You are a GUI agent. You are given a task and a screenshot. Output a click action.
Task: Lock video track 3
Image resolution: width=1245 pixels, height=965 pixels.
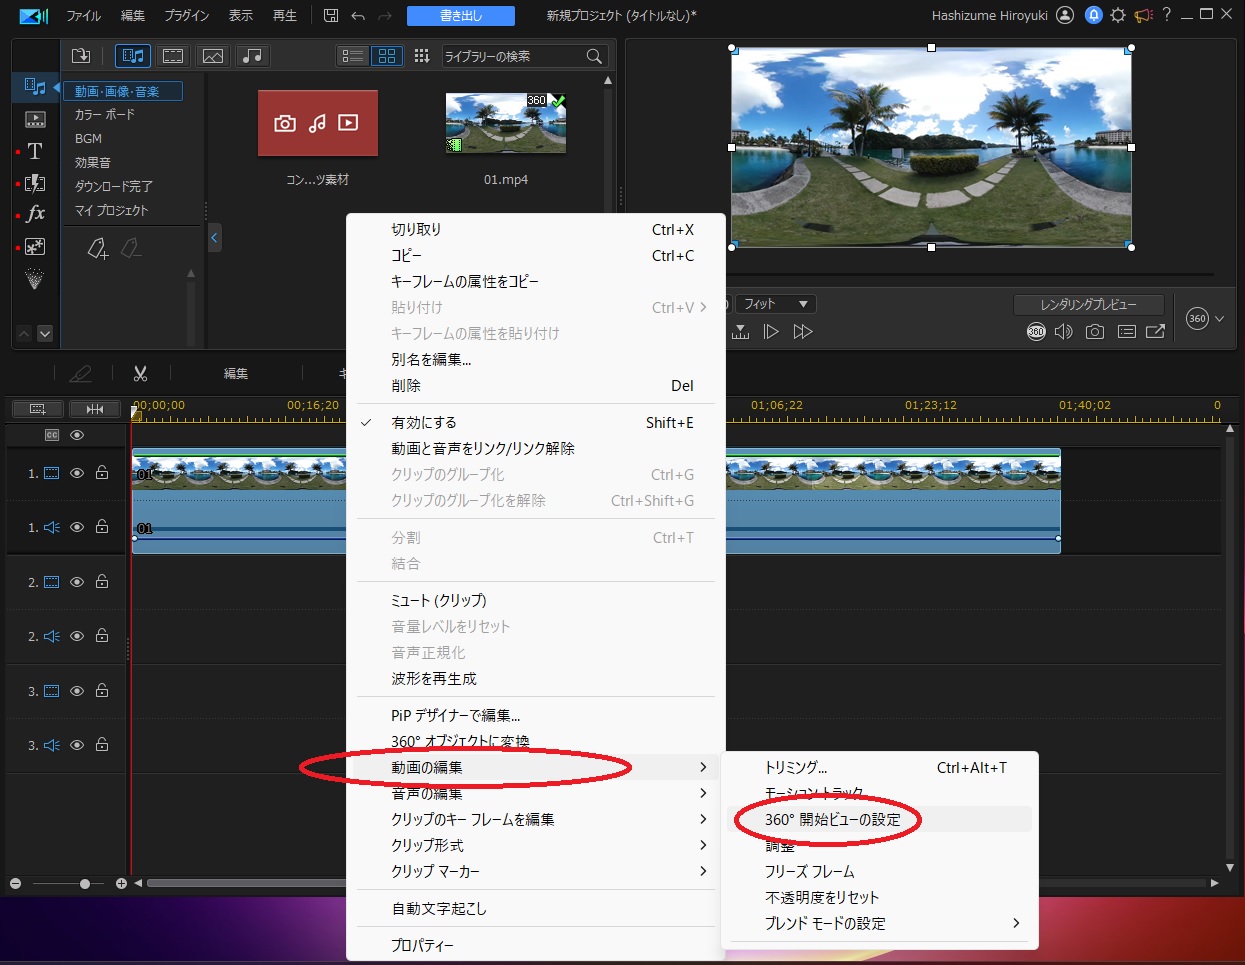tap(102, 691)
